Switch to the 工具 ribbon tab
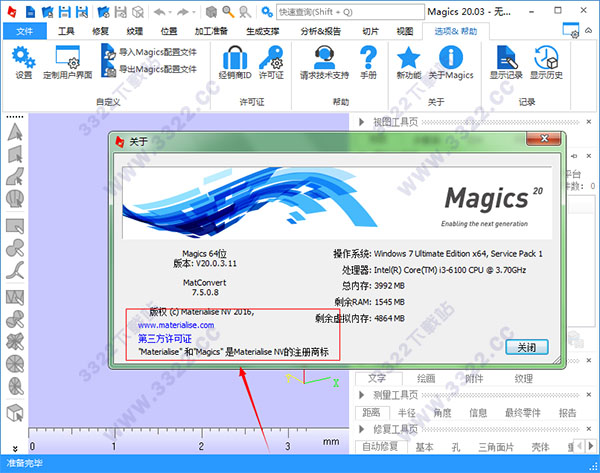The height and width of the screenshot is (473, 600). pyautogui.click(x=66, y=31)
